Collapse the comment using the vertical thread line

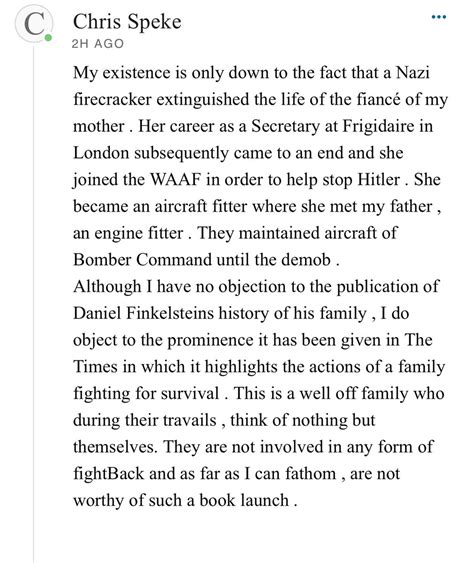[34, 303]
